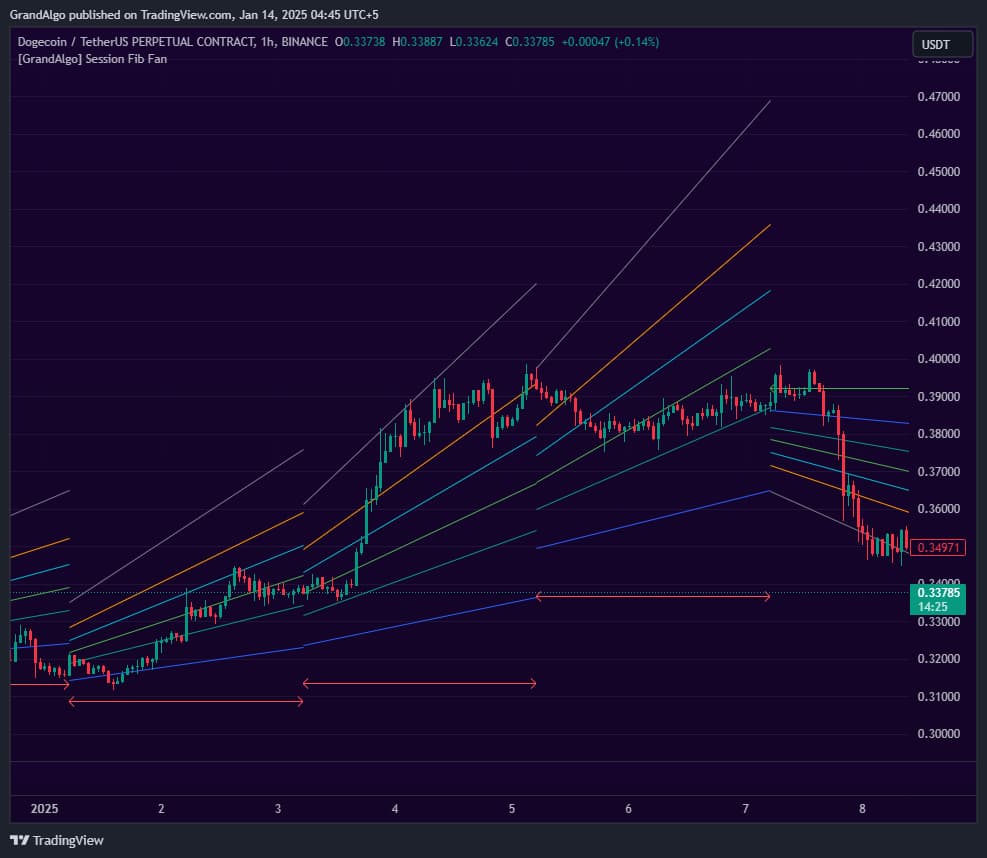Click the red 0.34971 price marker

pyautogui.click(x=938, y=547)
